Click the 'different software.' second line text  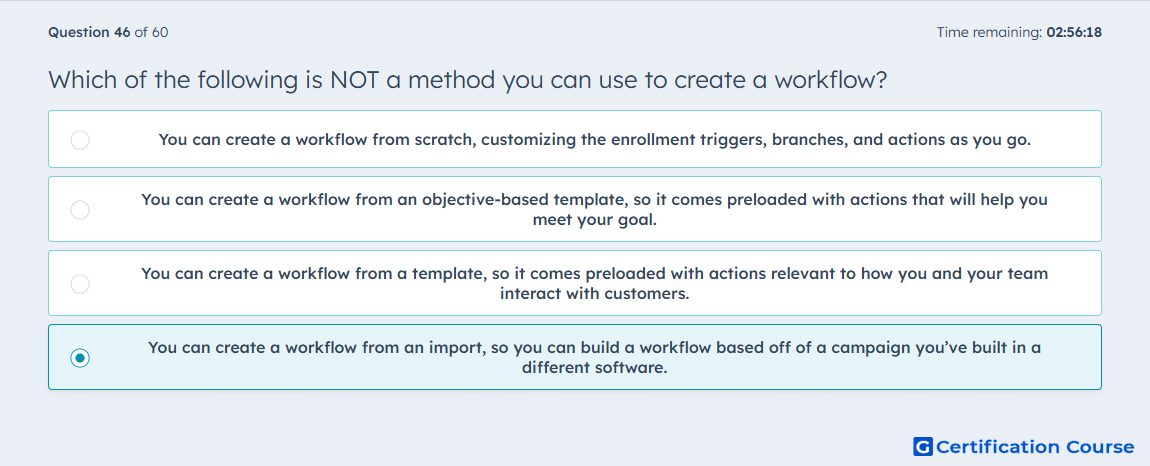595,368
